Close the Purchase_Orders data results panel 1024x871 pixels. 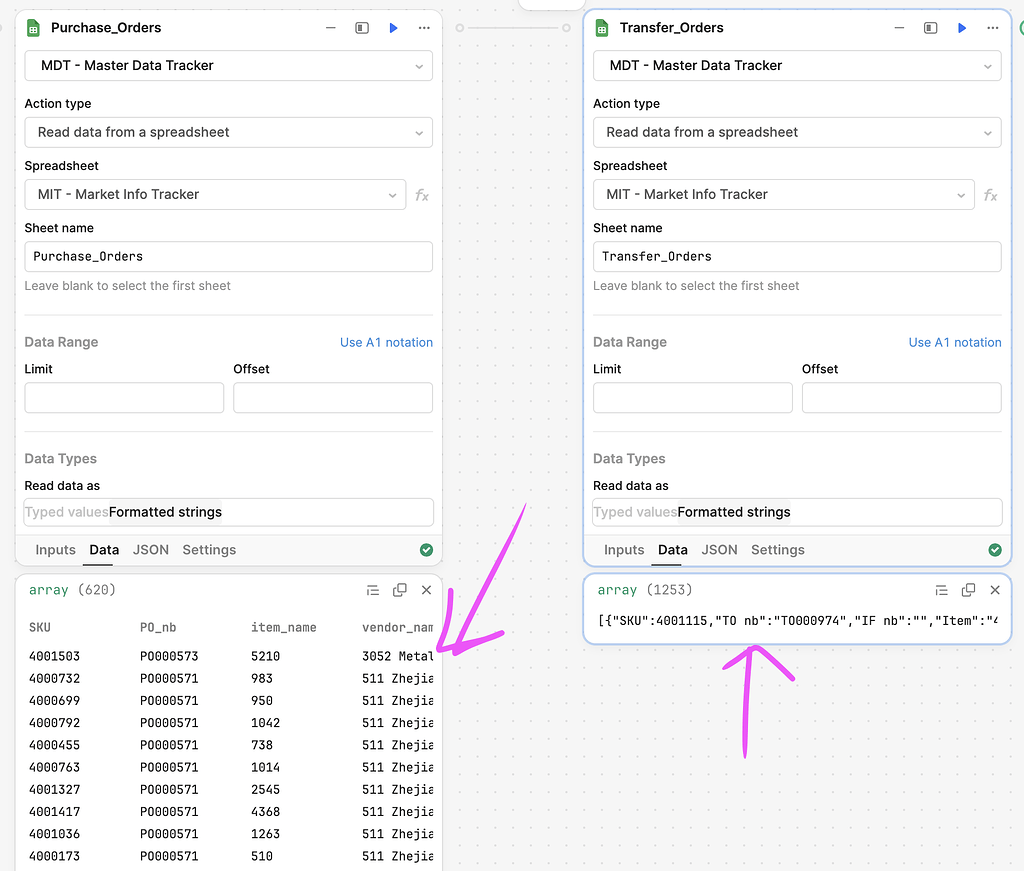click(x=426, y=590)
